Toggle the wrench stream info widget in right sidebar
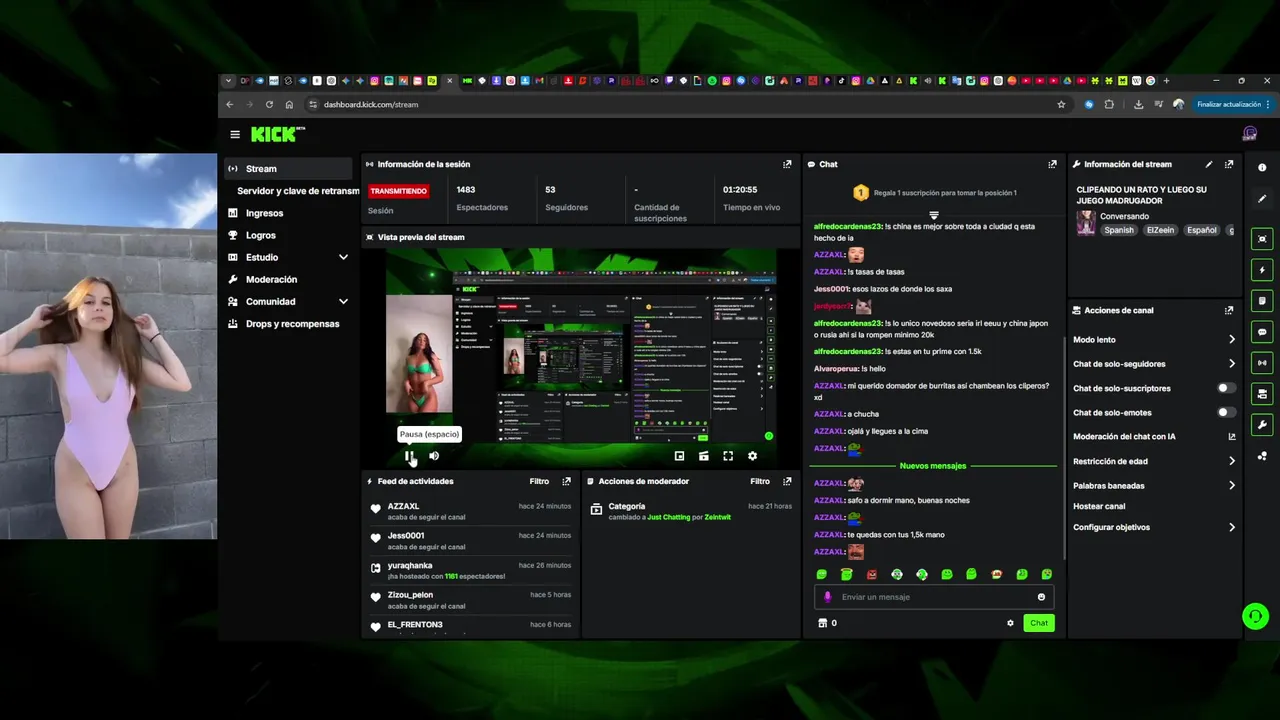 [x=1262, y=425]
